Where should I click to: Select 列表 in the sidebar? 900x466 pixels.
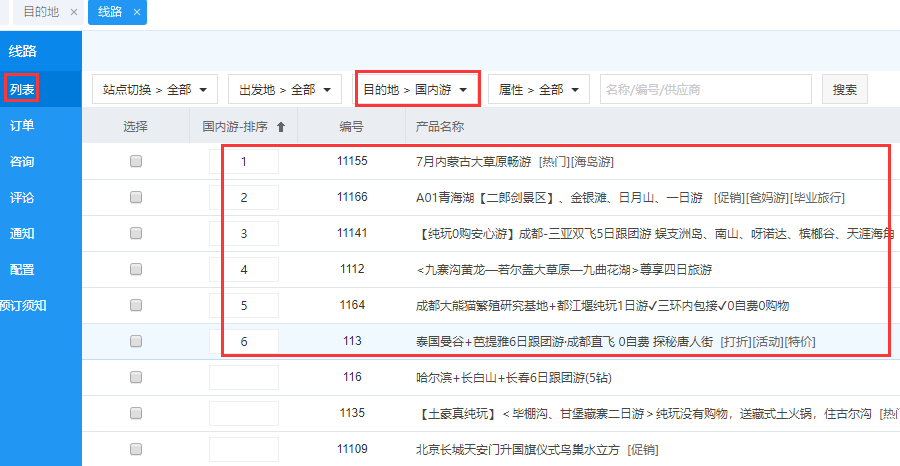tap(22, 90)
